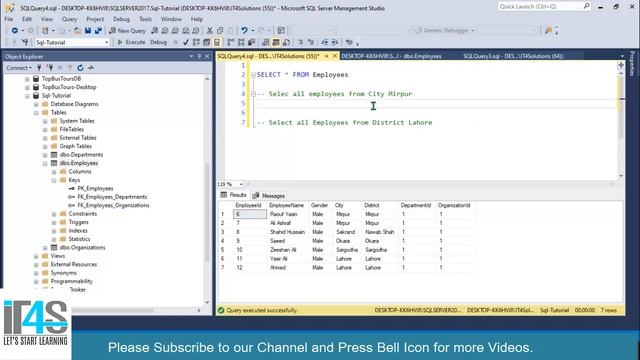Toggle auto-hide pin on Object Explorer
The height and width of the screenshot is (360, 640).
pyautogui.click(x=200, y=56)
